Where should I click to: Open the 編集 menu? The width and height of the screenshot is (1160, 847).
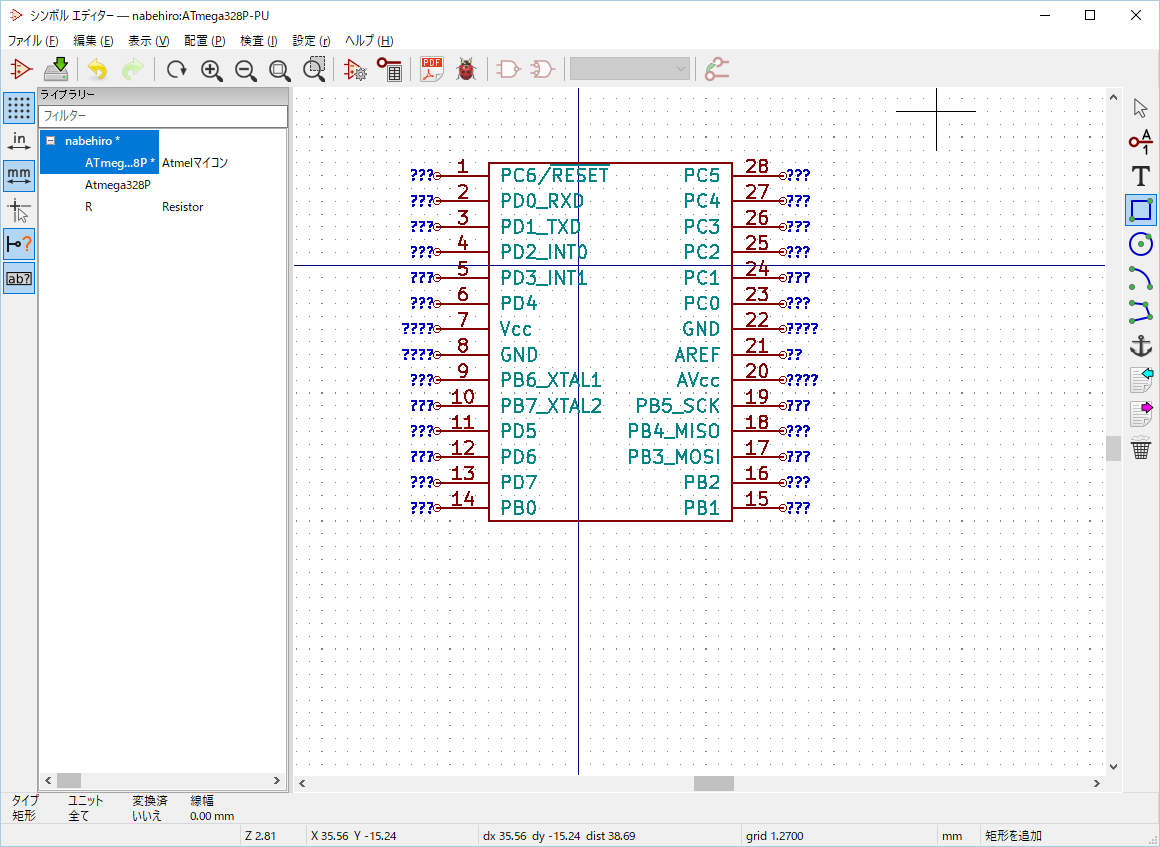pyautogui.click(x=93, y=41)
